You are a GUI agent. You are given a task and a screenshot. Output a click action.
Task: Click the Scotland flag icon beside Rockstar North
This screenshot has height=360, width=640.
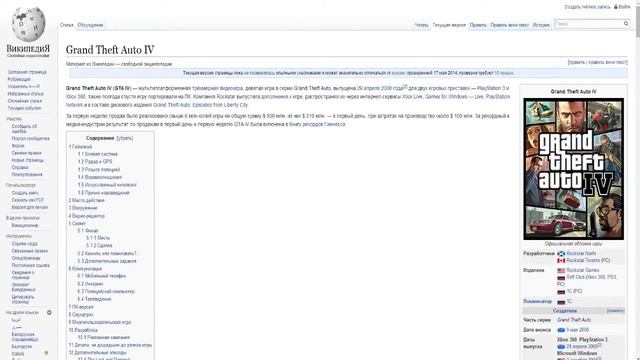[x=561, y=253]
